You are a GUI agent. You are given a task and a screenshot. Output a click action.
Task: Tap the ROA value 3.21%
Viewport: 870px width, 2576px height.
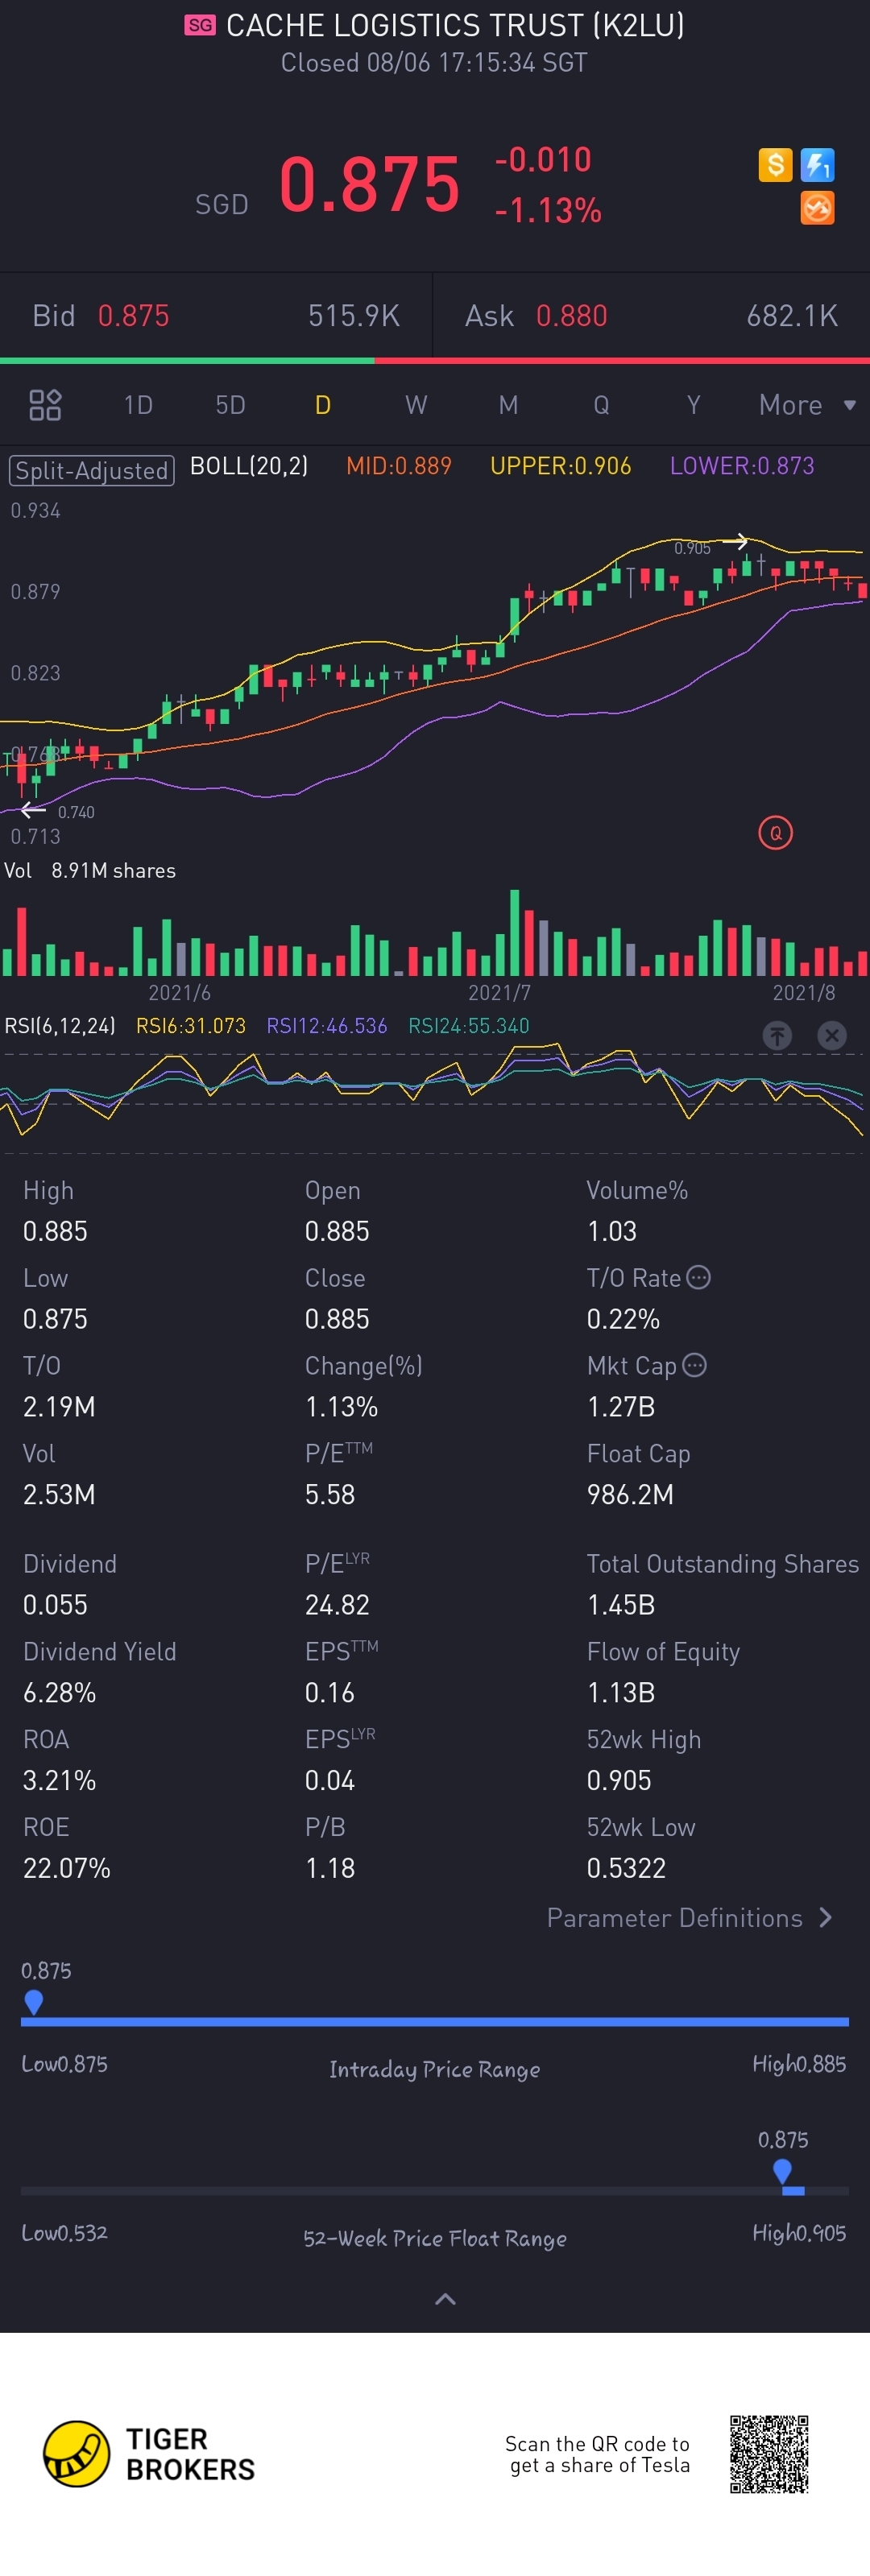(x=60, y=1781)
